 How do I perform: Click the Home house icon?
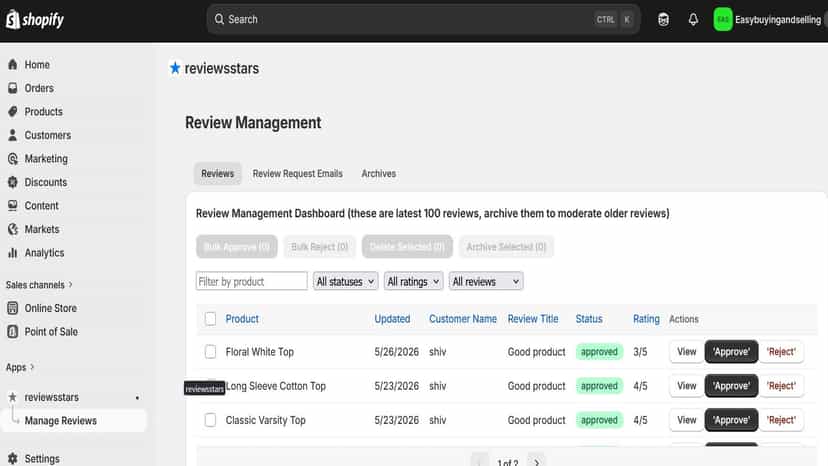point(13,64)
